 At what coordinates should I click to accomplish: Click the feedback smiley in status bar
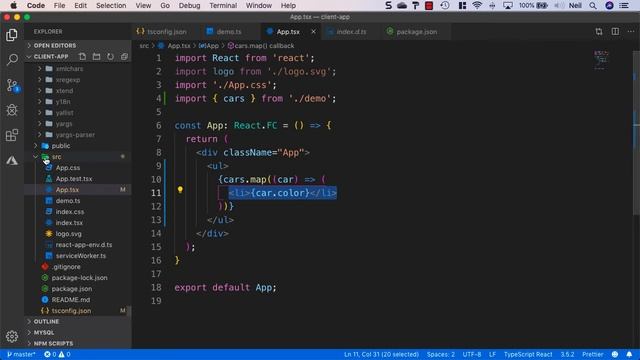point(615,354)
